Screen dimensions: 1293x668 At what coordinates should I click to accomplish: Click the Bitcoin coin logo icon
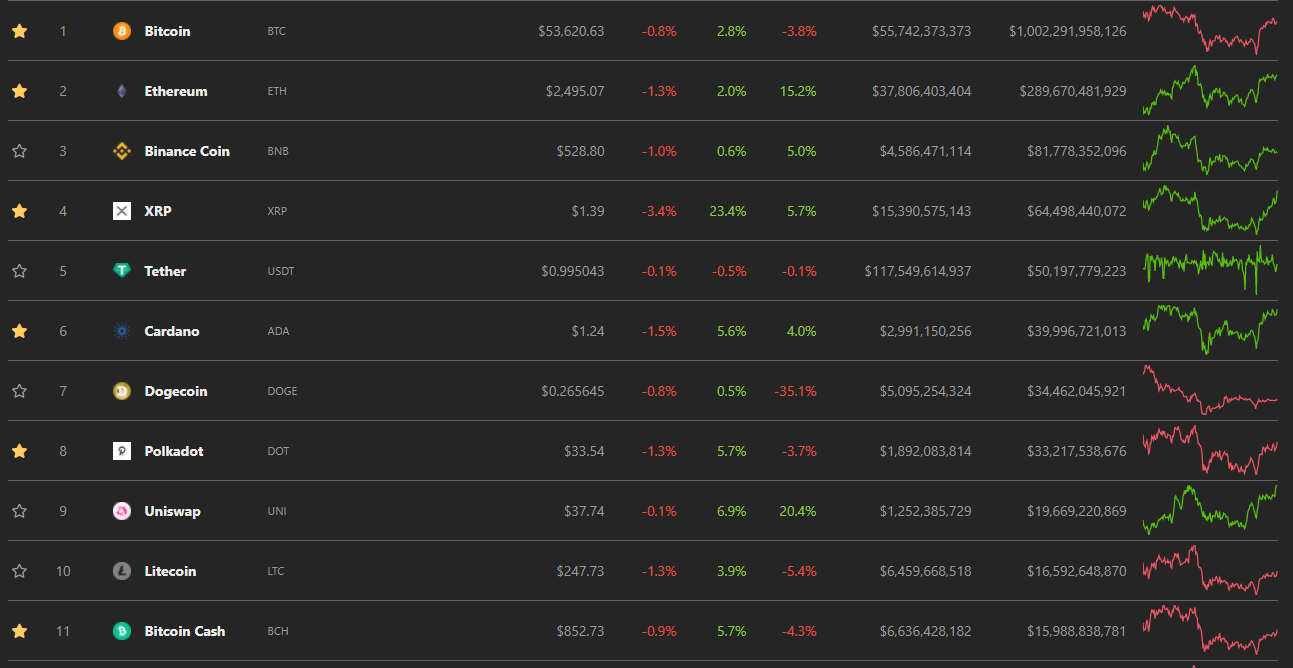[122, 31]
